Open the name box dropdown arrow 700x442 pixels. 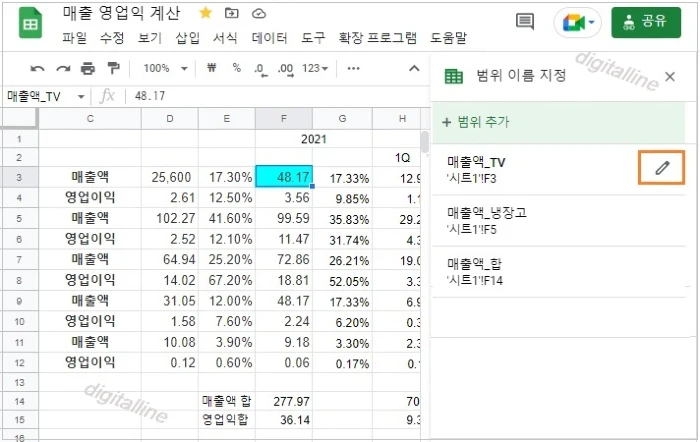tap(81, 96)
